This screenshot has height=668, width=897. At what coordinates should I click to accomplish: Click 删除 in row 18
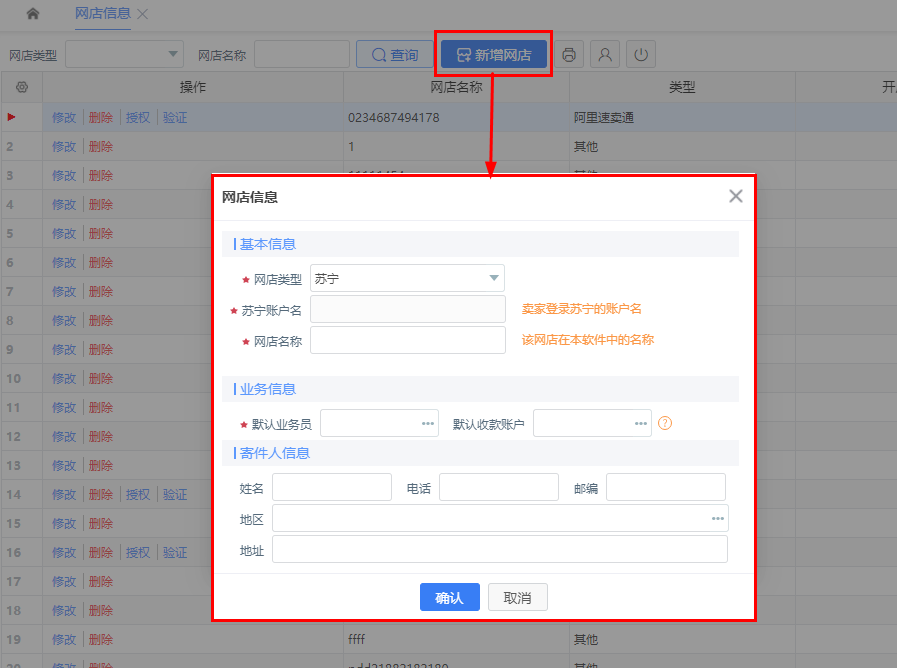coord(101,611)
